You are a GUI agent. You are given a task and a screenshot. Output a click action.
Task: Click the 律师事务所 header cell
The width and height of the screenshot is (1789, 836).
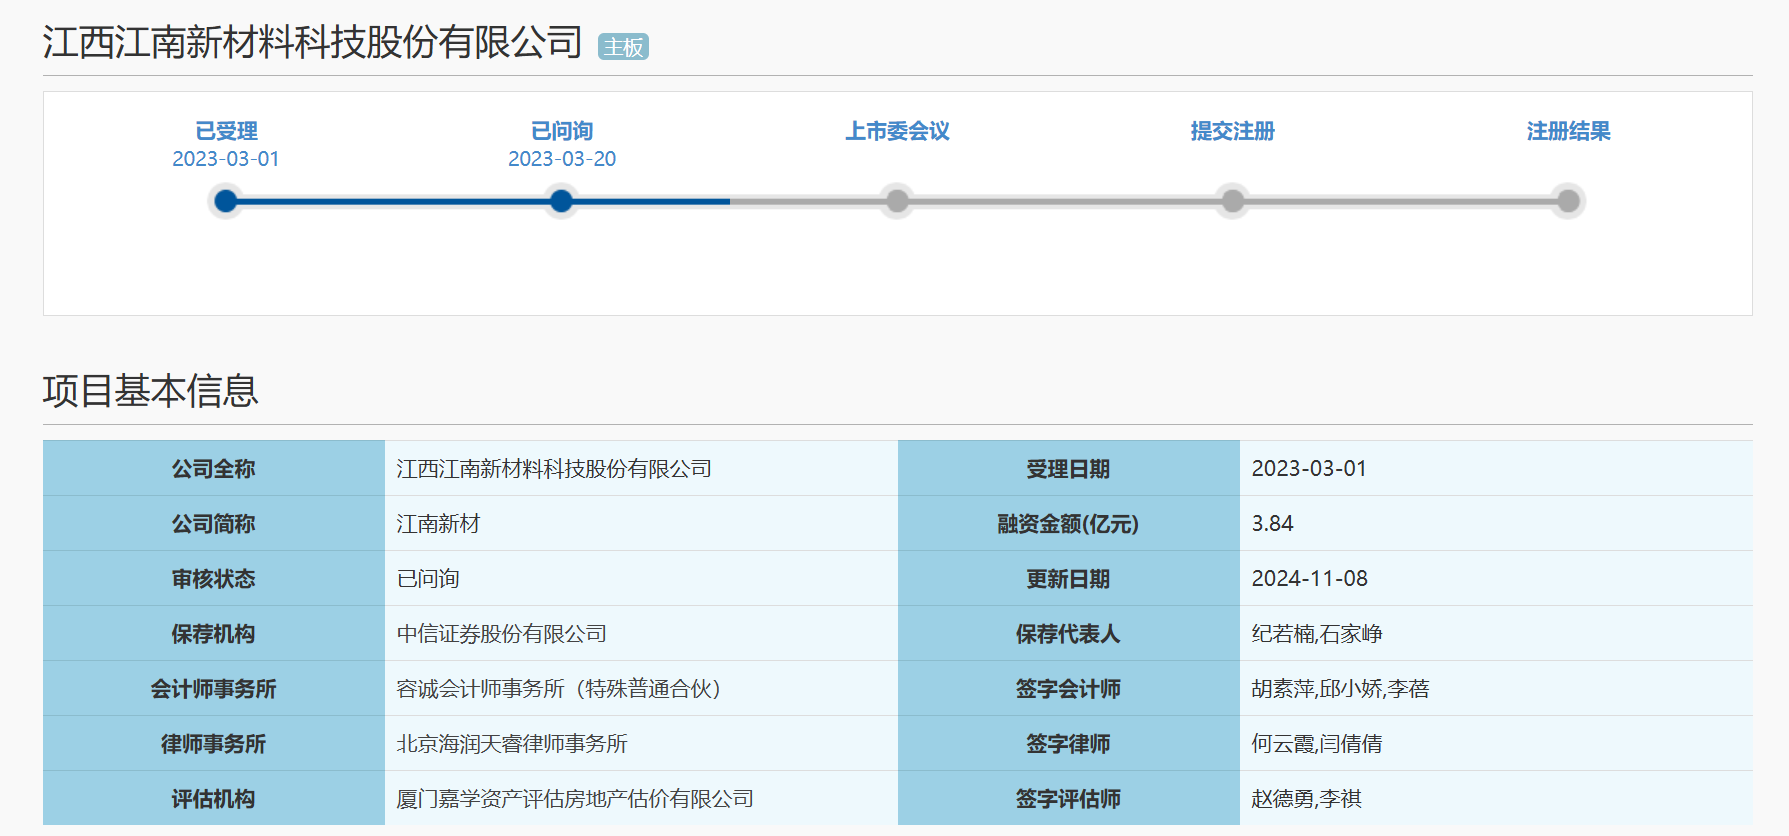213,743
